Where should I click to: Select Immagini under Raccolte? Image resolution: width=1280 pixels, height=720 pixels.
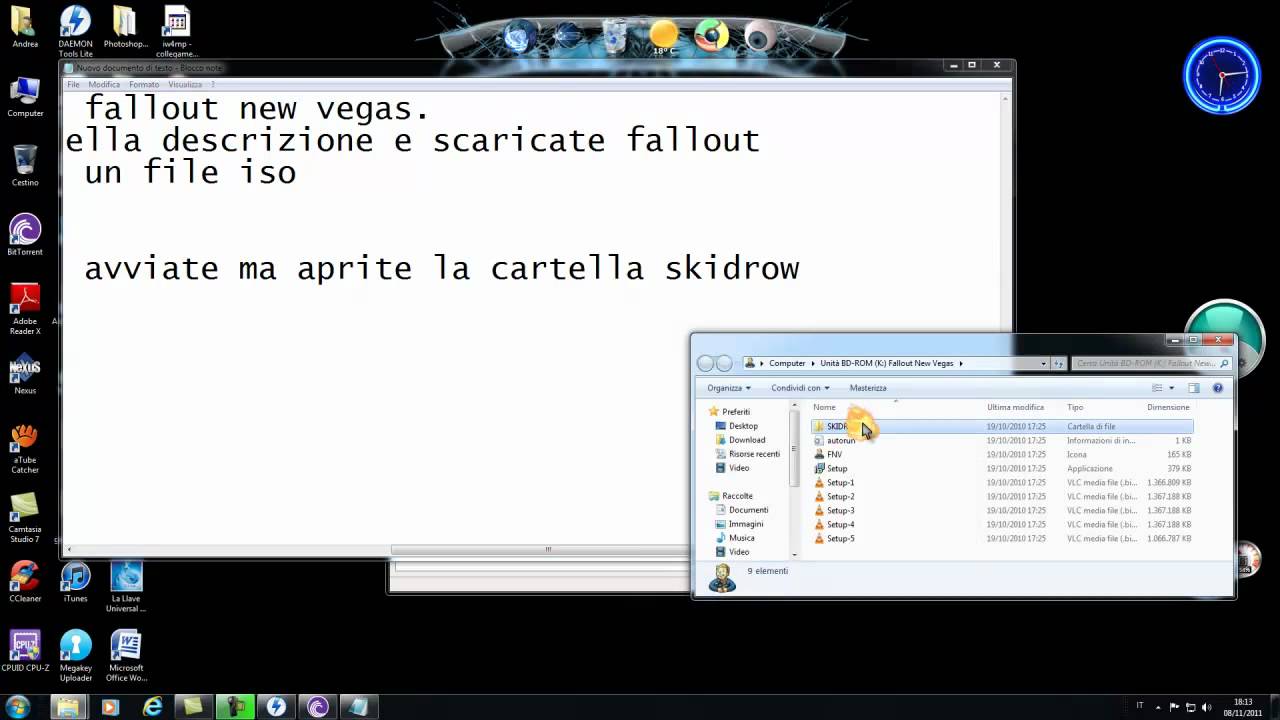[746, 524]
